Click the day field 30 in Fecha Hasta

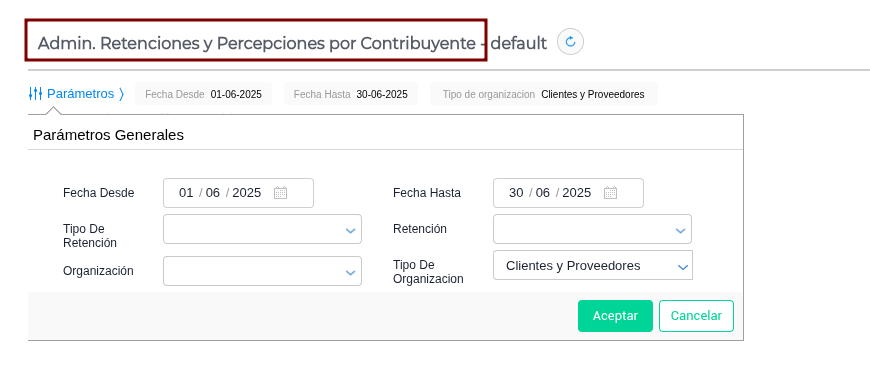(x=516, y=193)
